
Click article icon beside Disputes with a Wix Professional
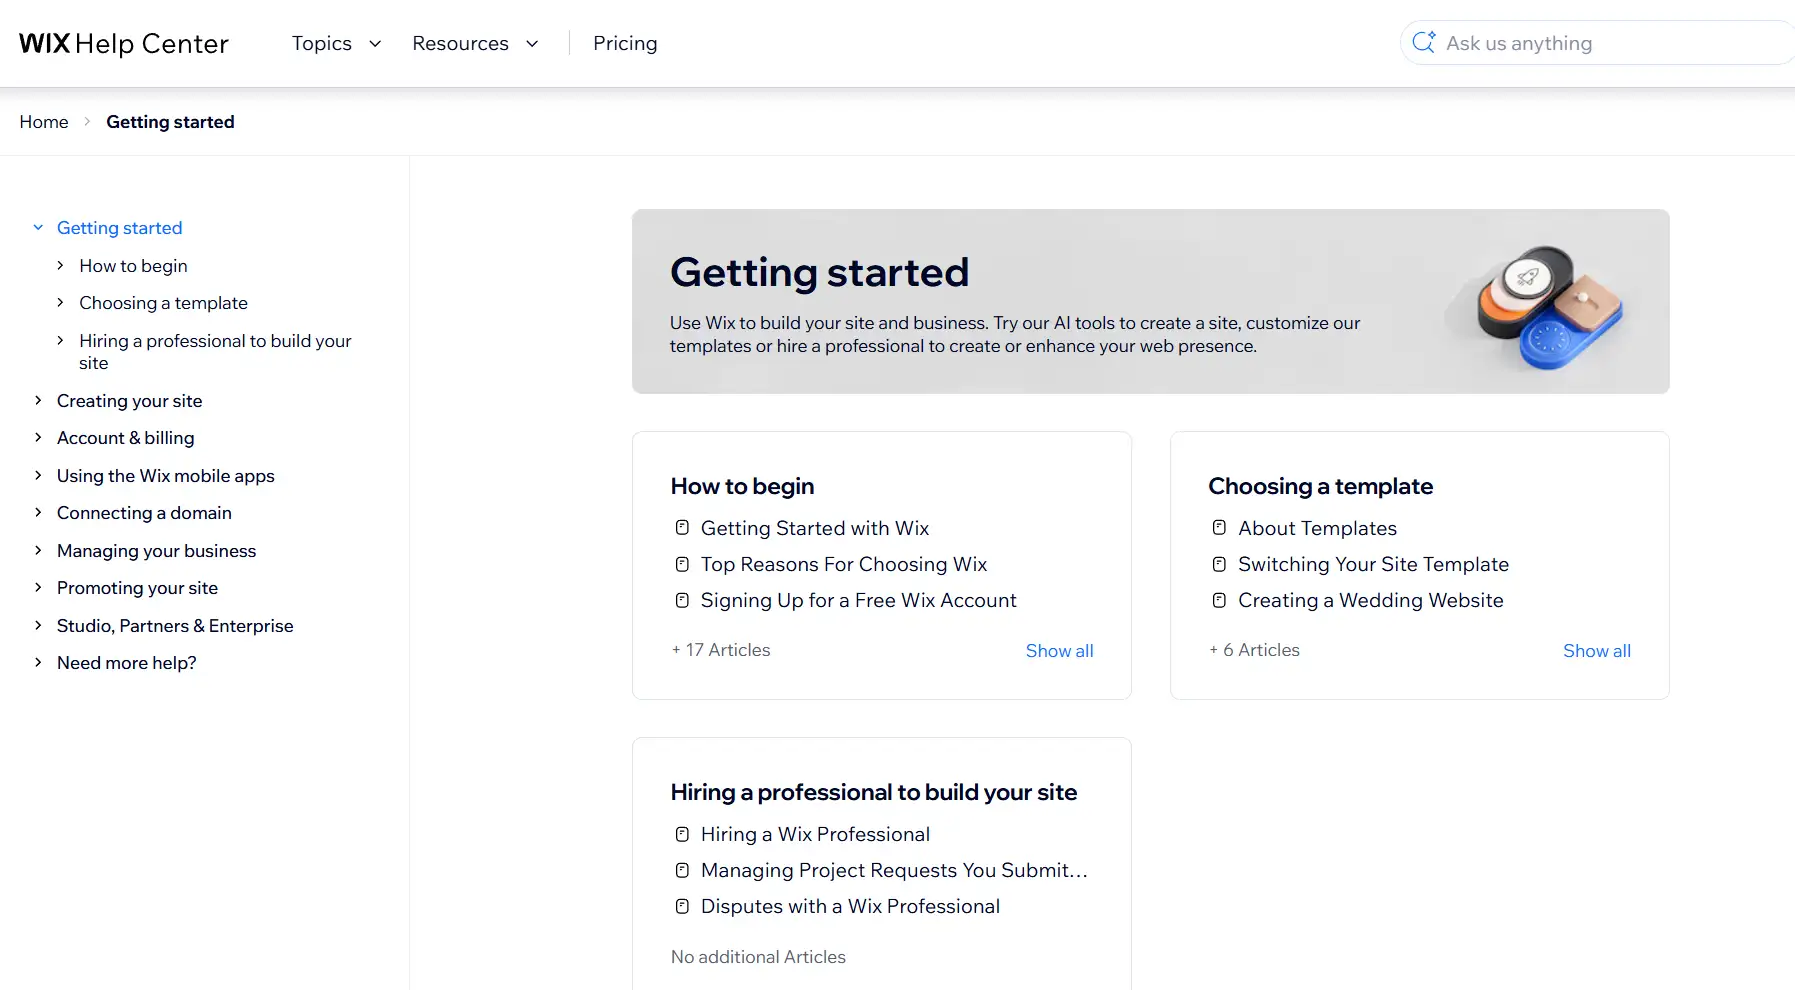(x=682, y=906)
